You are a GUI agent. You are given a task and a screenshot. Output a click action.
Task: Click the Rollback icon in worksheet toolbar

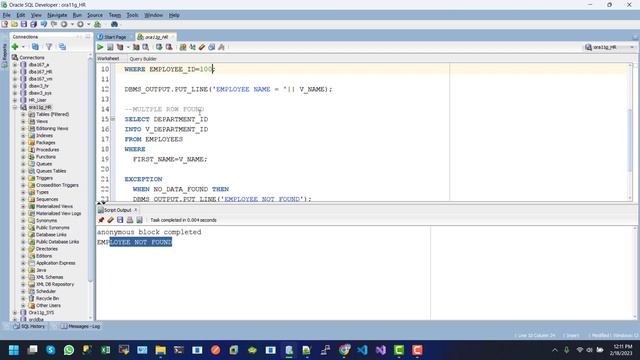169,47
